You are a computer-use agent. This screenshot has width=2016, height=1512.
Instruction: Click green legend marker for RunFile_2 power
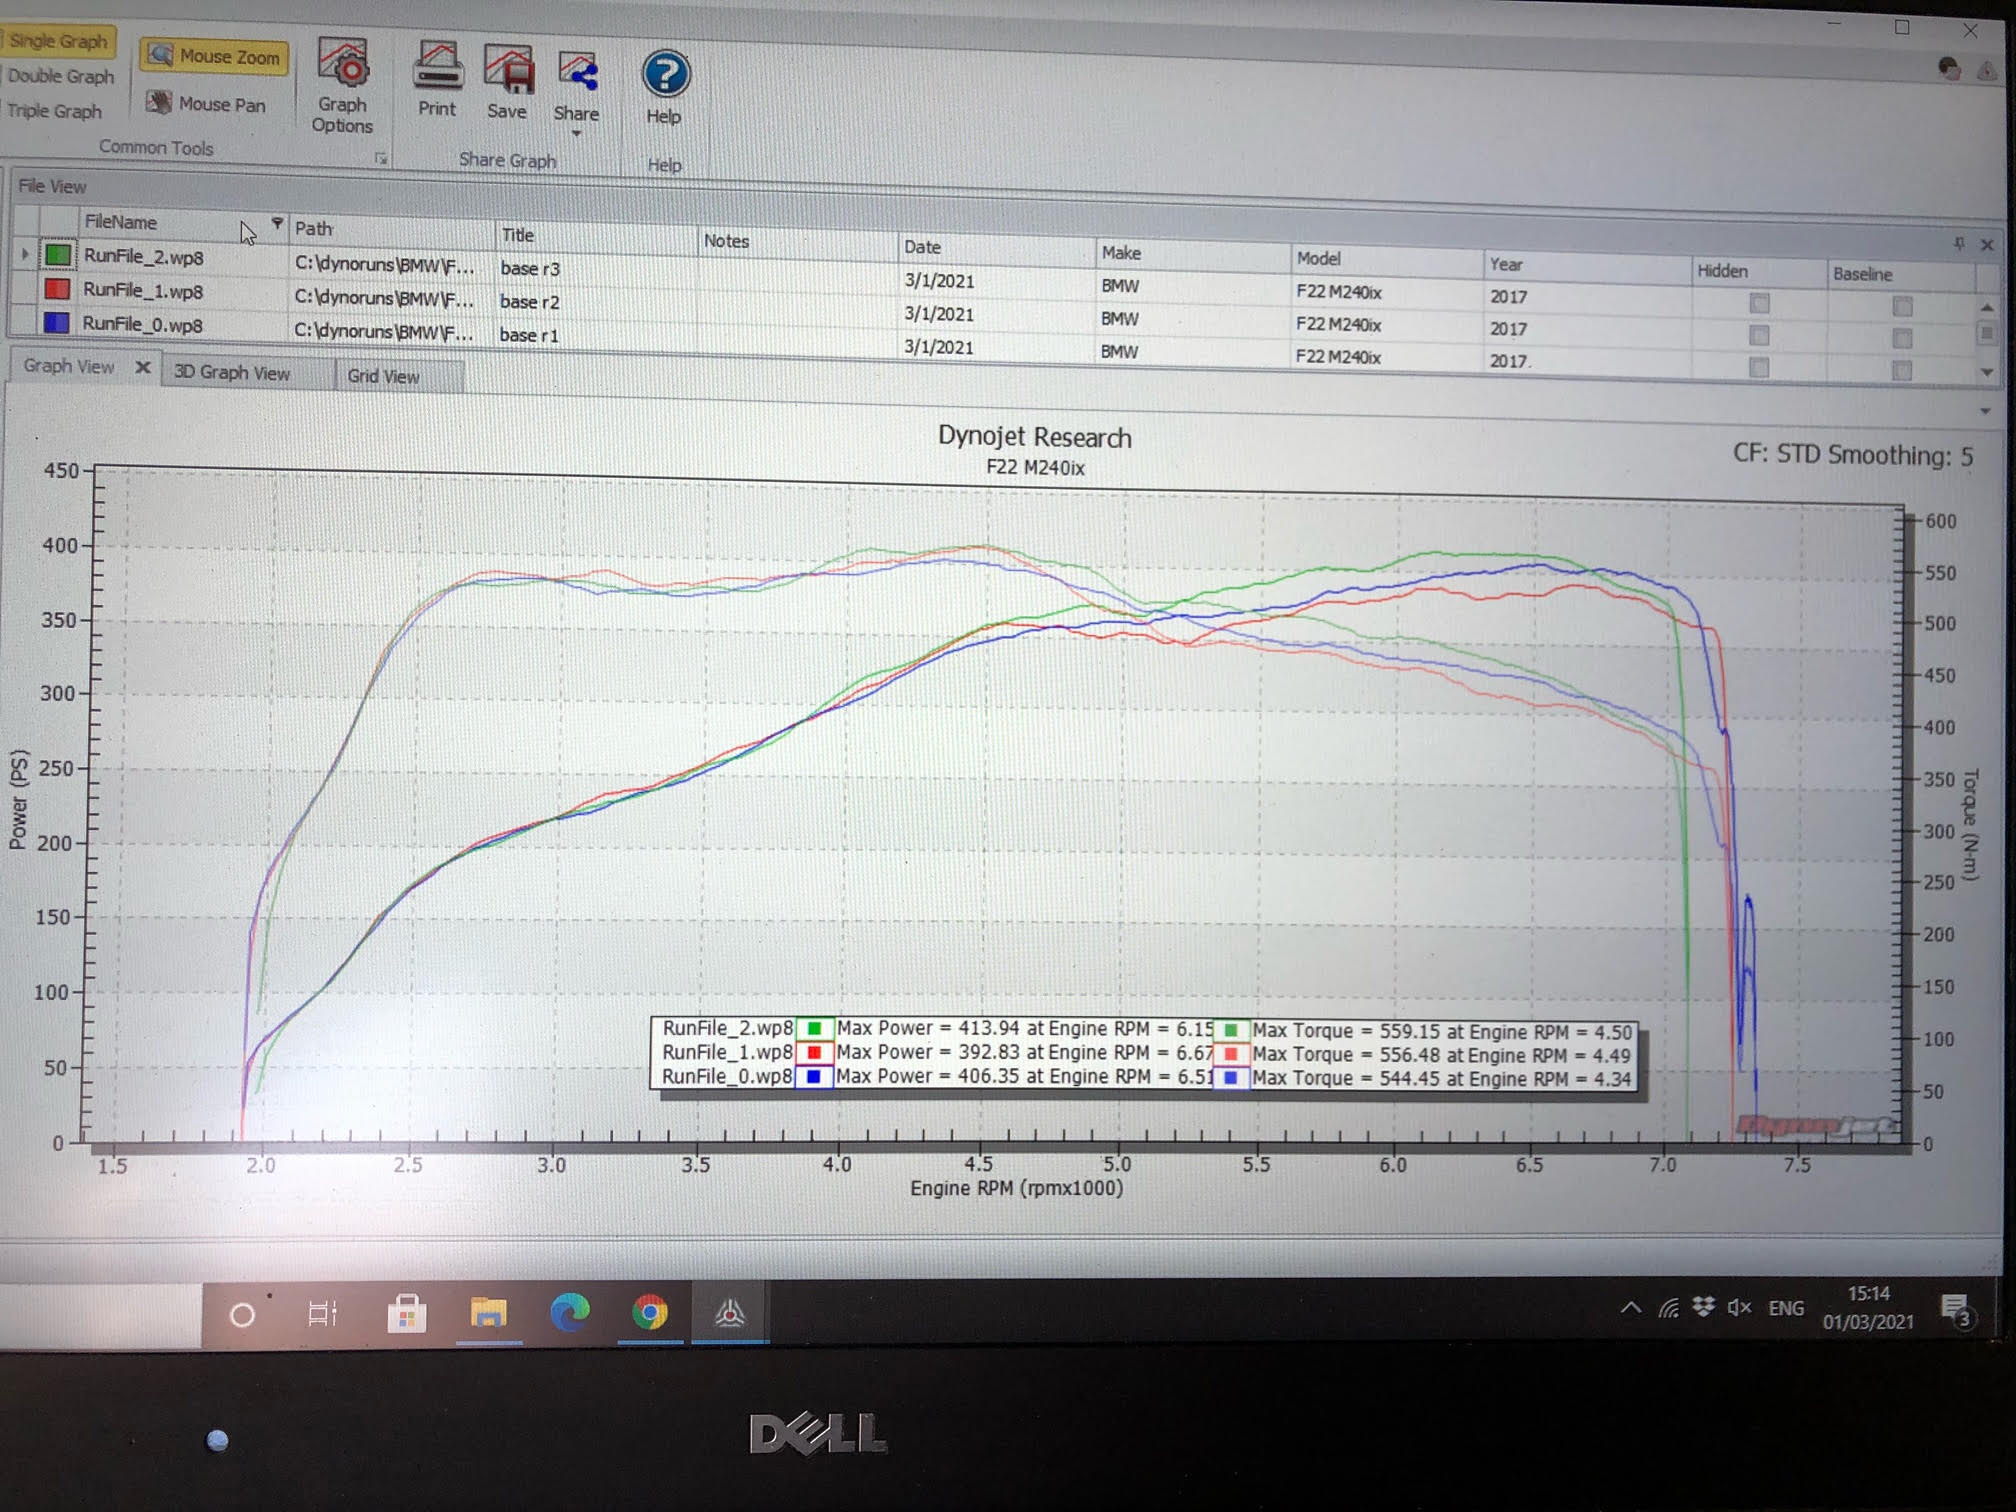pyautogui.click(x=814, y=1028)
